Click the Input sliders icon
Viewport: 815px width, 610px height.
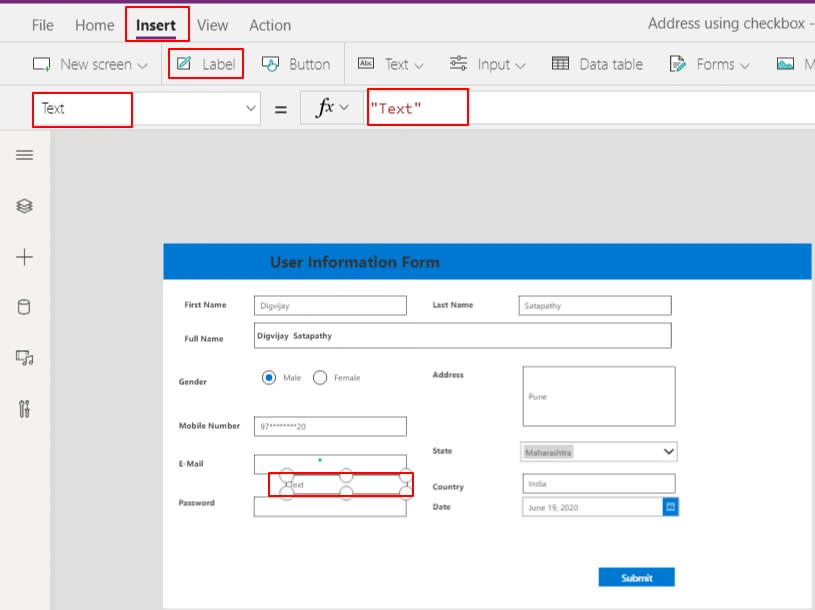tap(458, 63)
